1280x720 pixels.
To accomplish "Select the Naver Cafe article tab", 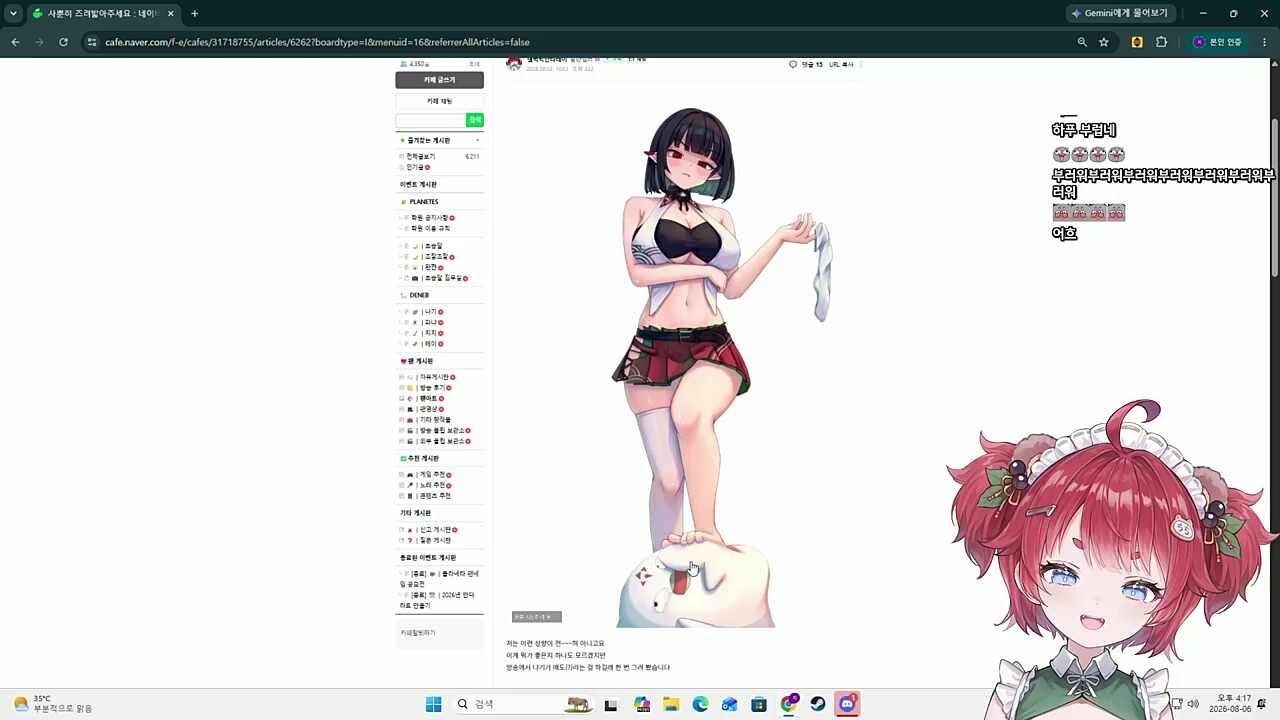I will pos(102,13).
